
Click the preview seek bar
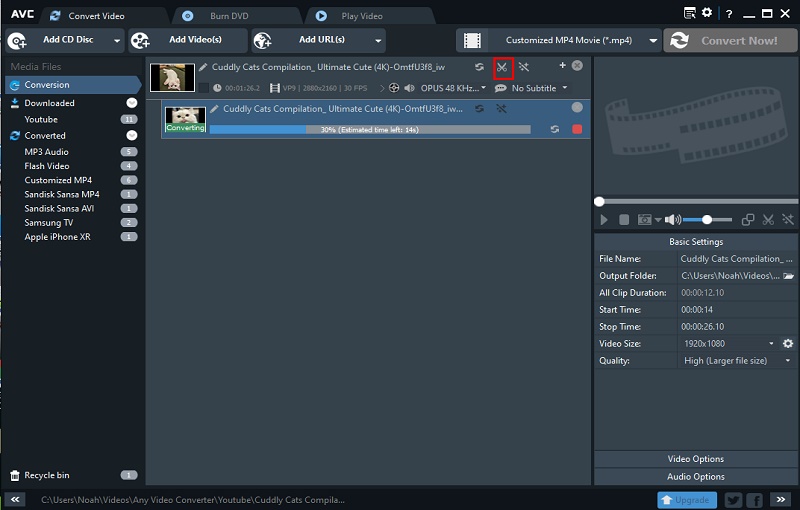click(x=696, y=201)
